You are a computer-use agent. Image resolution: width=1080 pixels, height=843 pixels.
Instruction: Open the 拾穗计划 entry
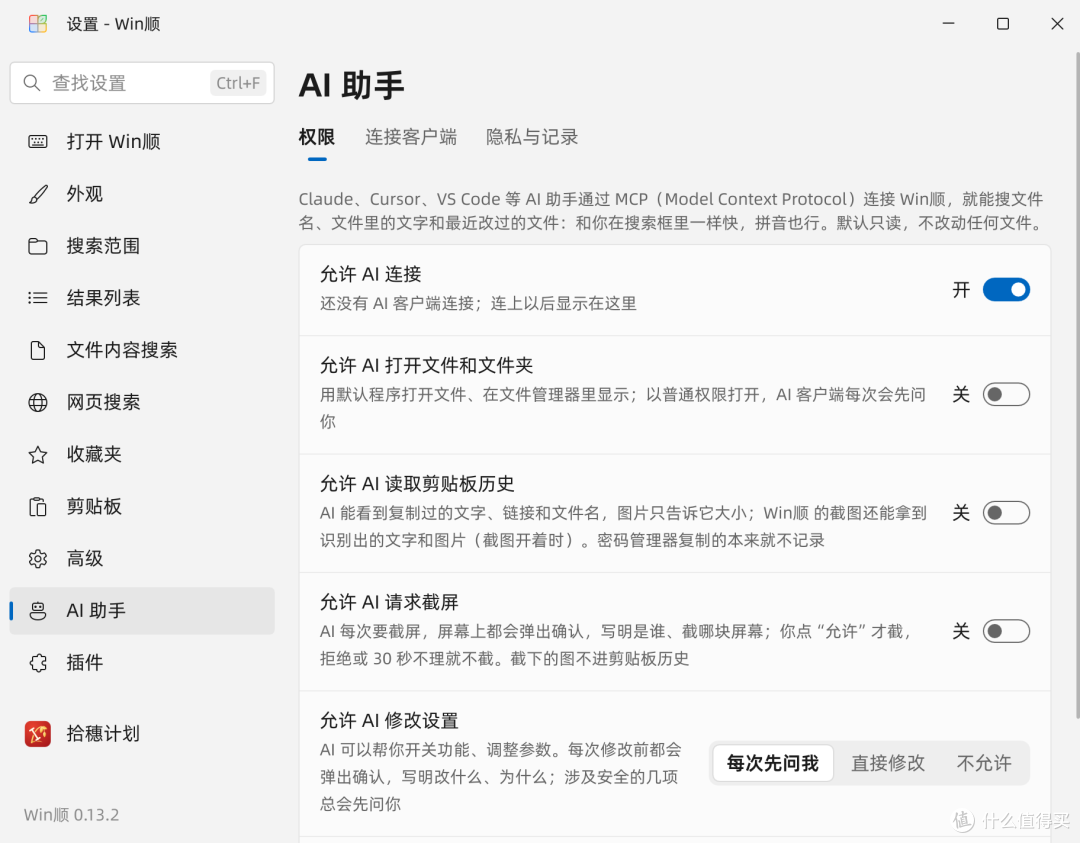click(142, 733)
